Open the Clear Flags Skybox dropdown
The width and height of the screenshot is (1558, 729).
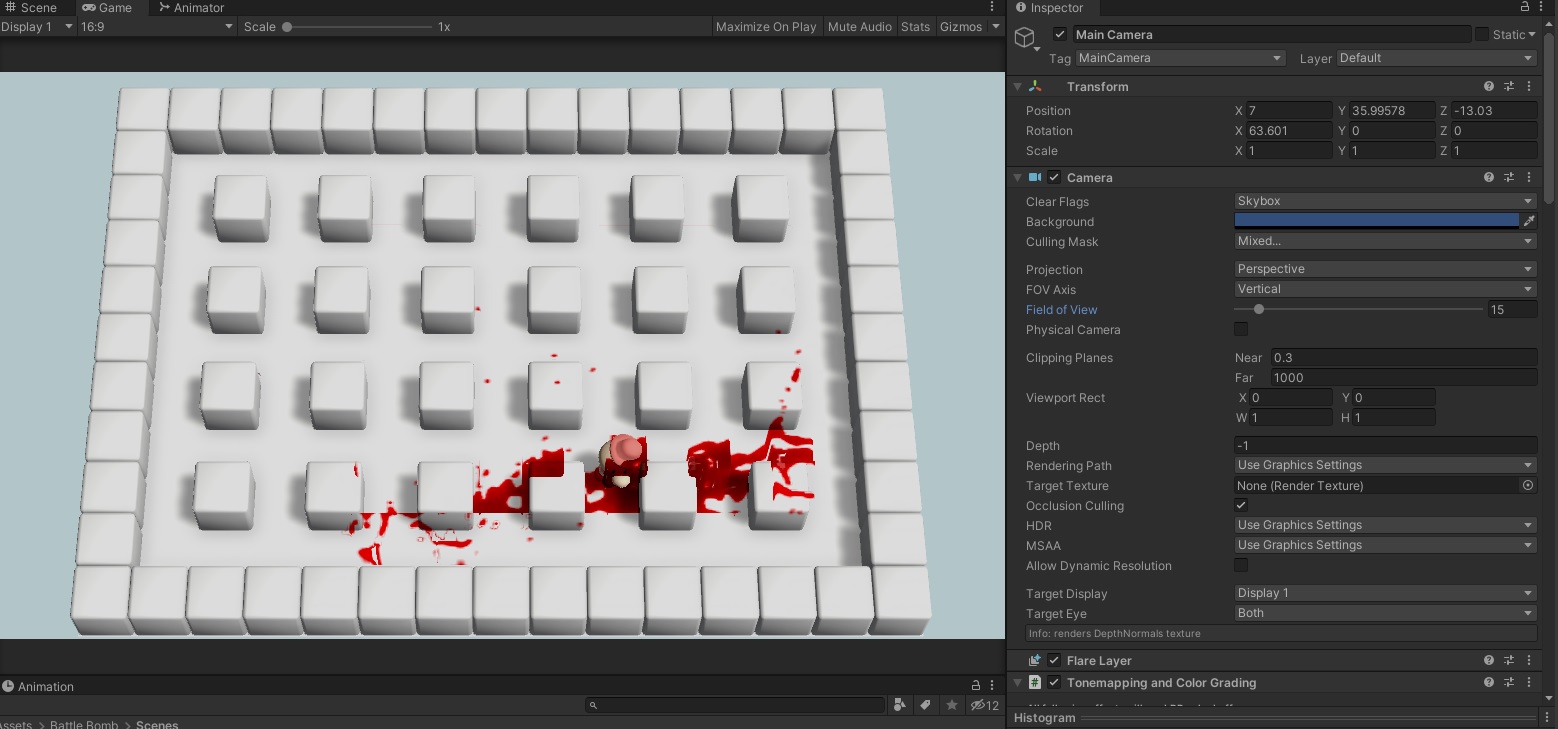pyautogui.click(x=1384, y=200)
